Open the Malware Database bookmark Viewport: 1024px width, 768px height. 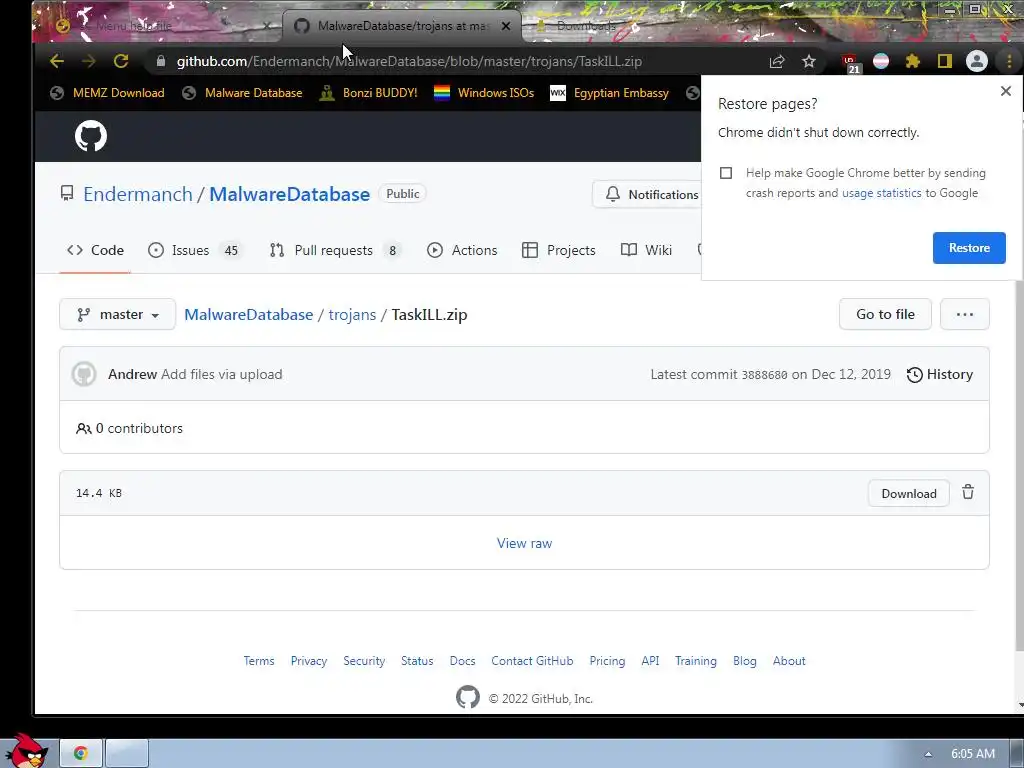[242, 93]
